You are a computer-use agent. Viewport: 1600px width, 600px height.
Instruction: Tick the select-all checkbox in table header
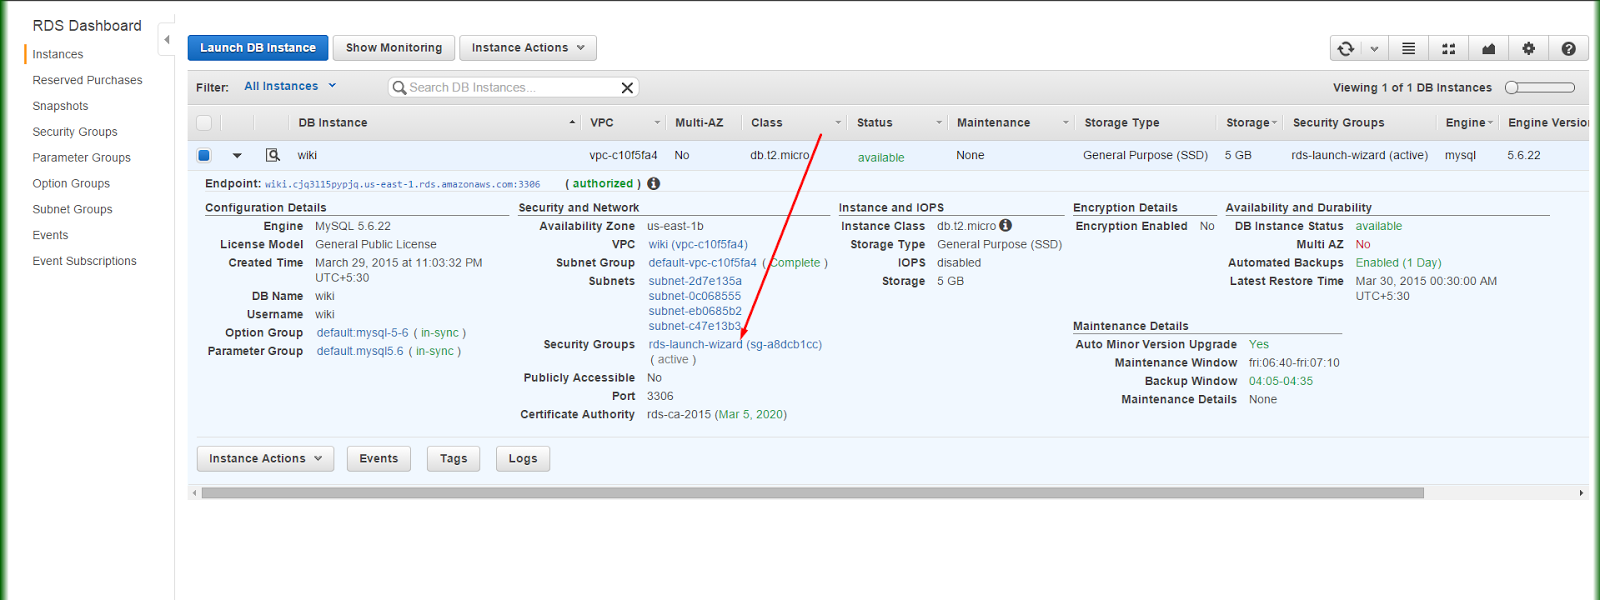204,123
